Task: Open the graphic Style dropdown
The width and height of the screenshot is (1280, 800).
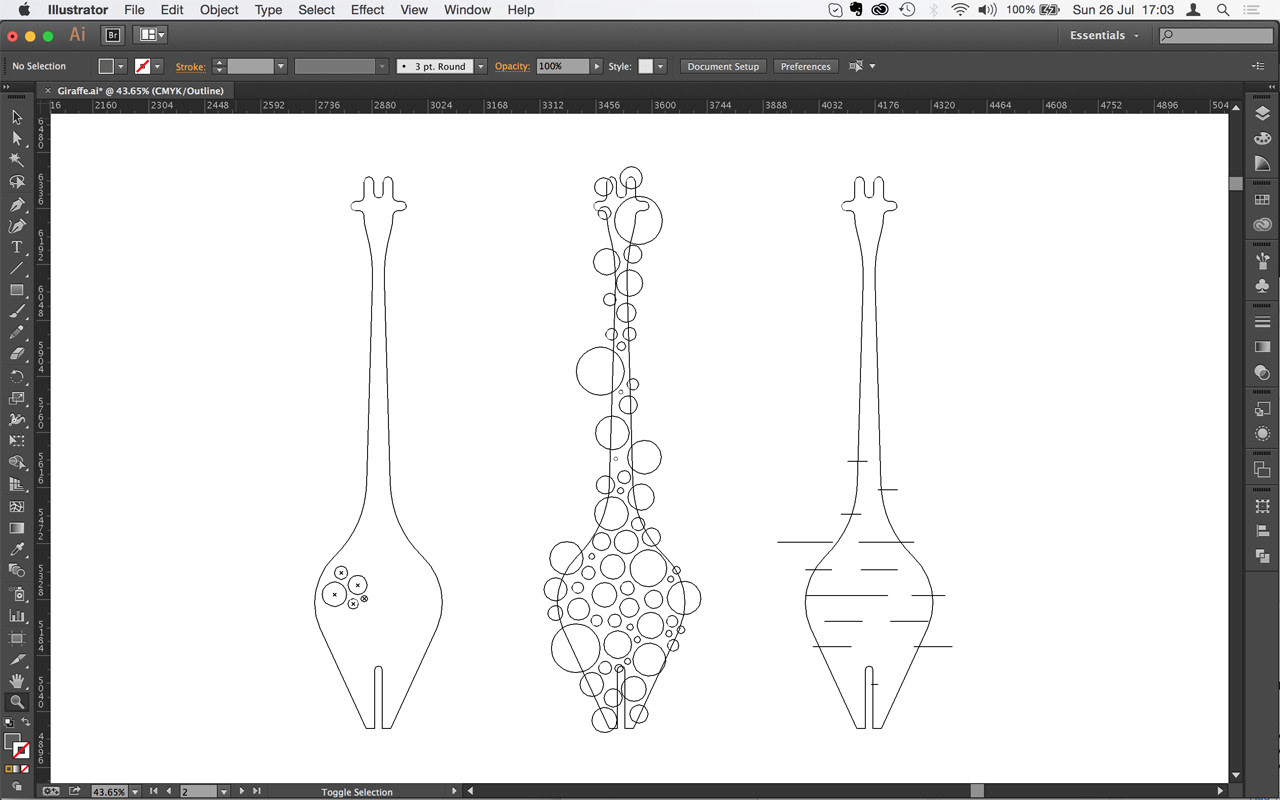Action: pyautogui.click(x=660, y=66)
